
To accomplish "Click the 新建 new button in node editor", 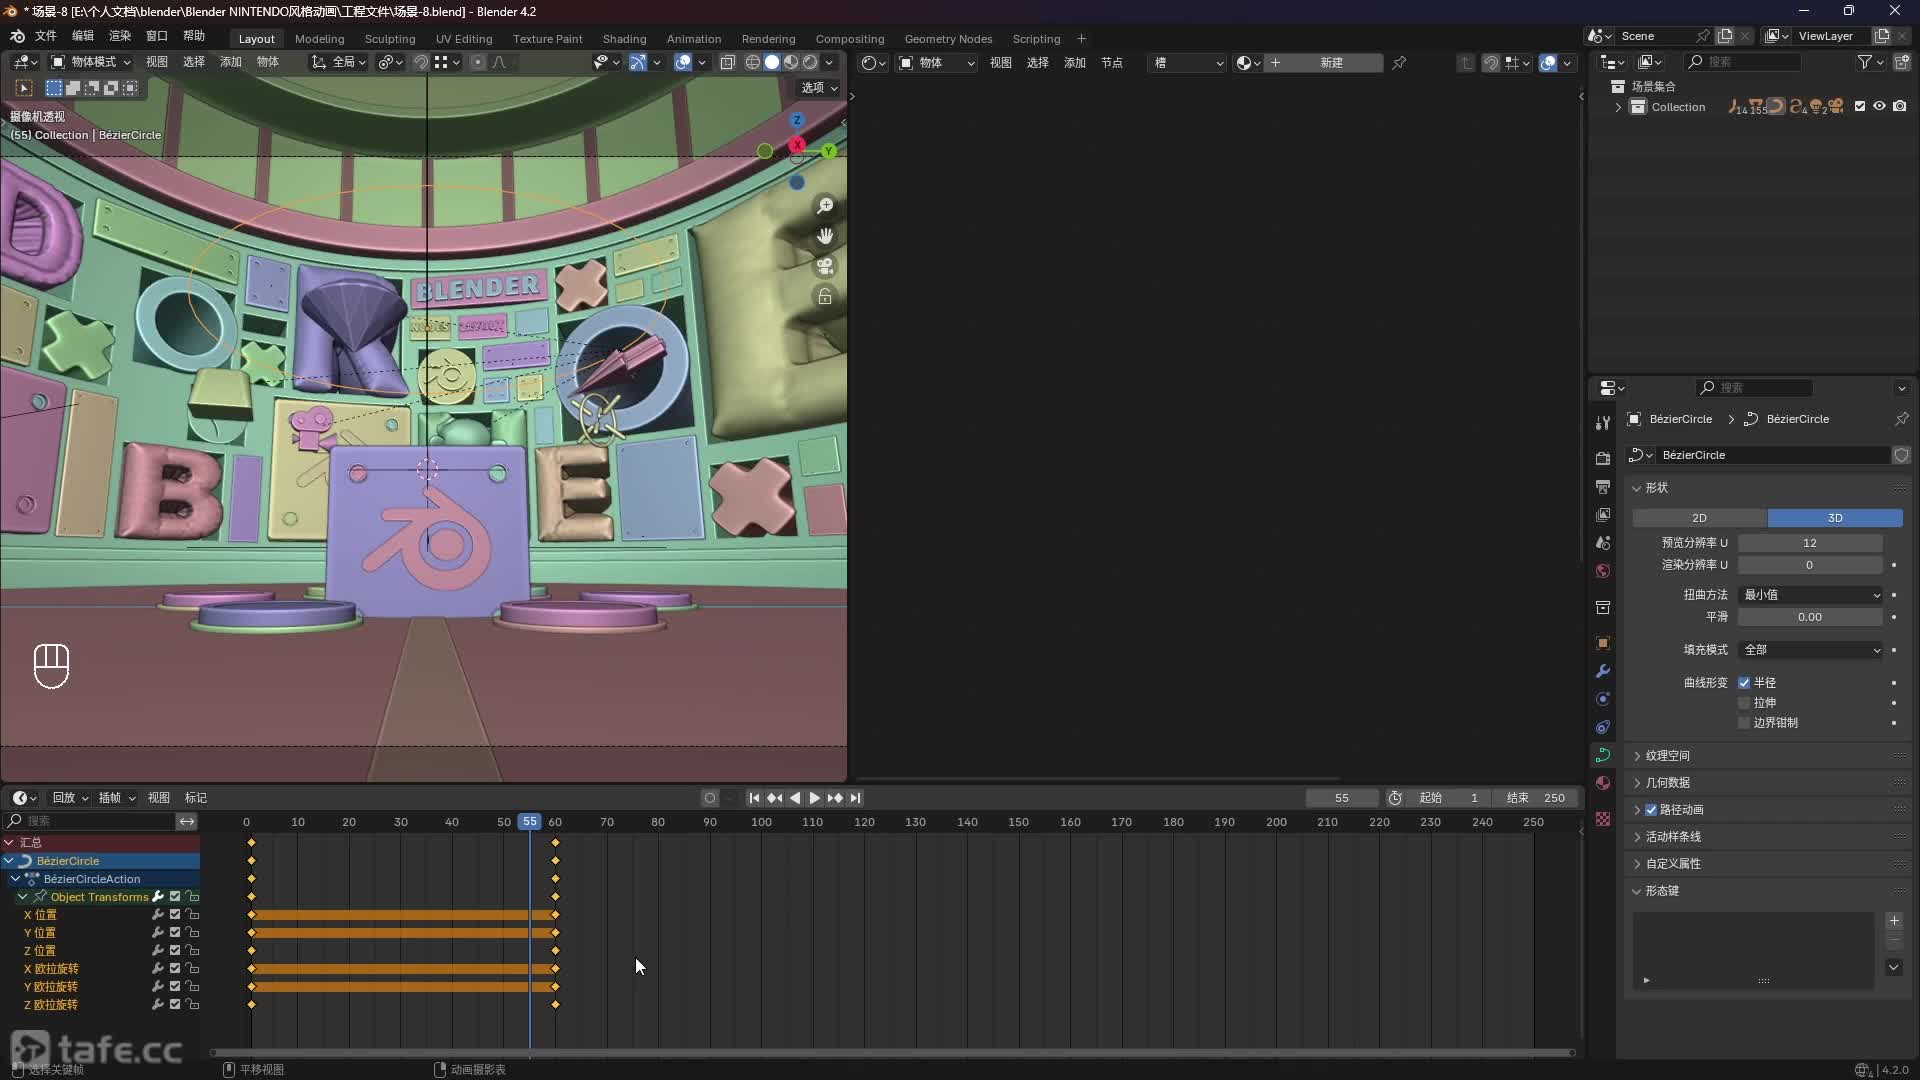I will (x=1331, y=63).
